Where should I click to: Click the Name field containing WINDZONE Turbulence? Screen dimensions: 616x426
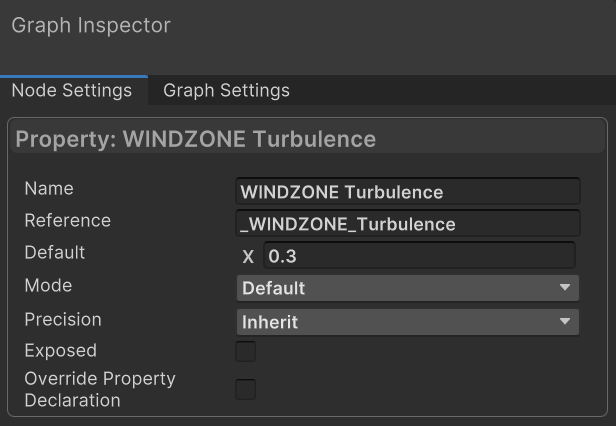coord(408,191)
